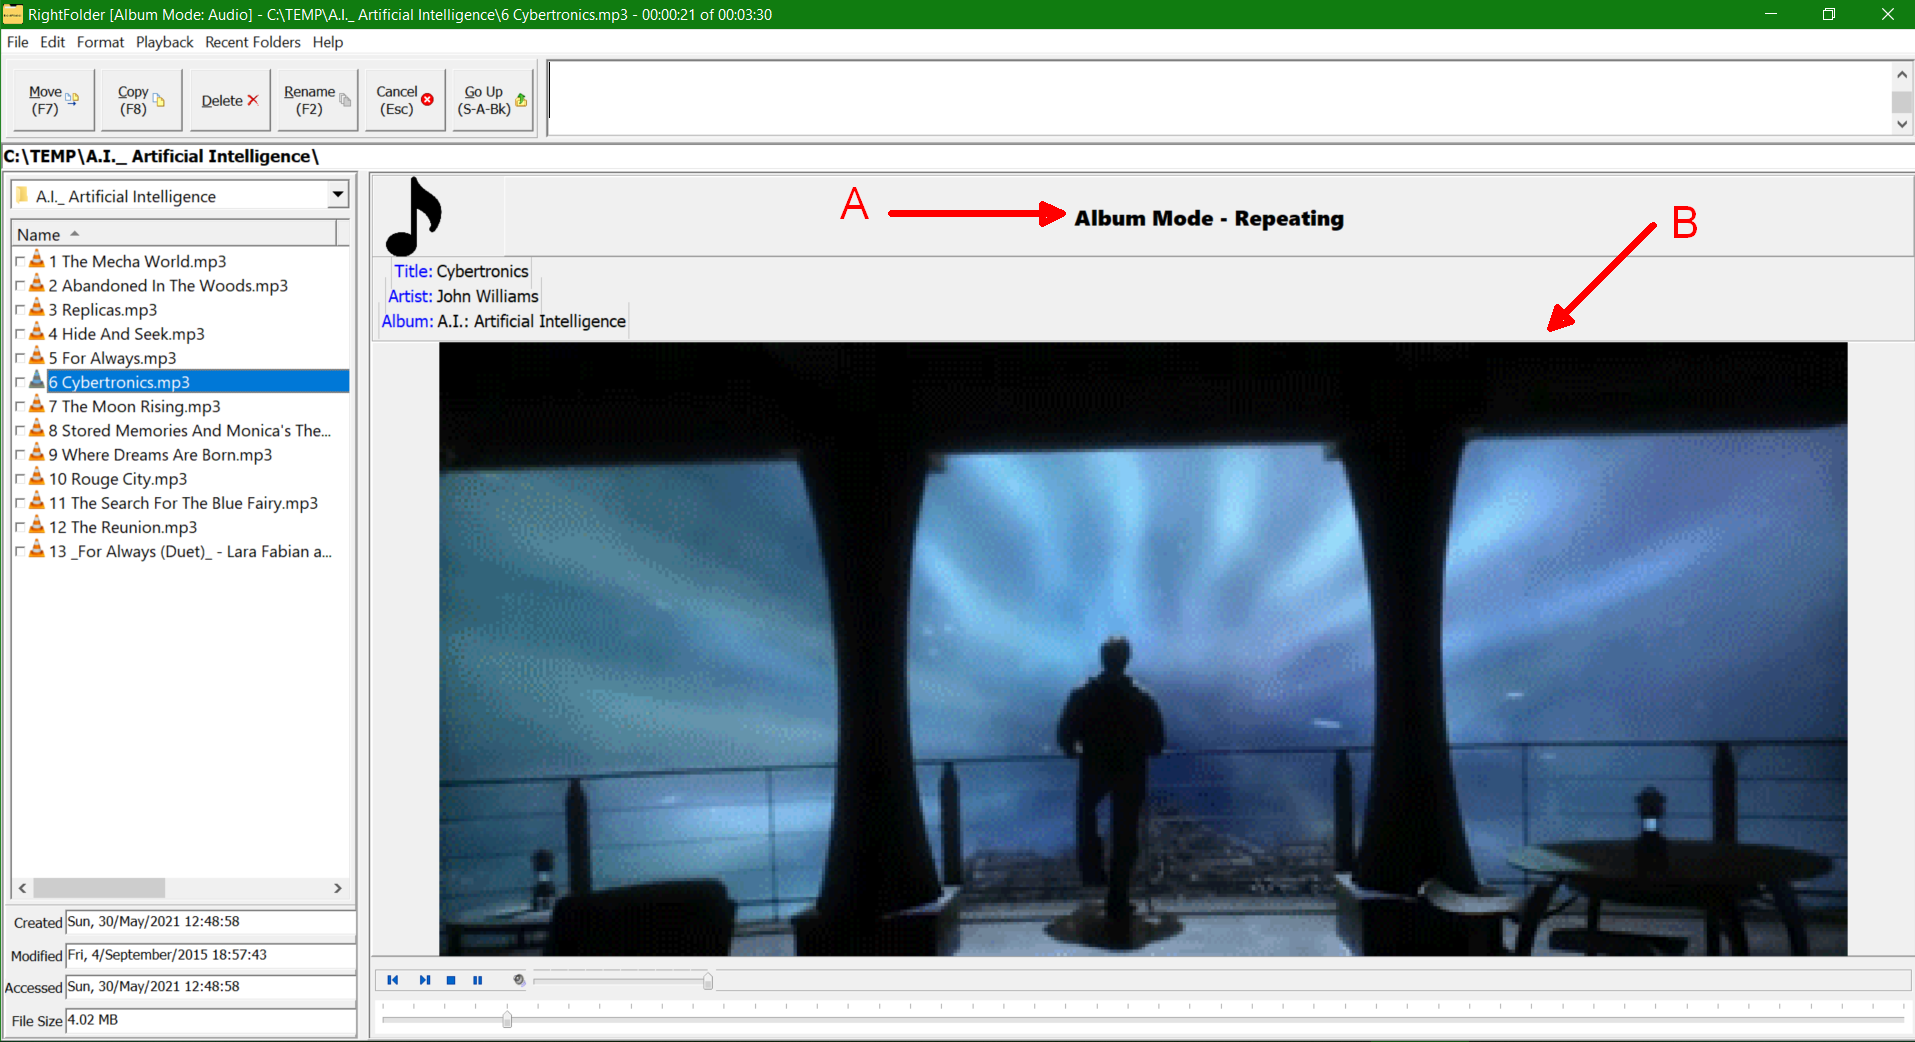
Task: Check the box for 2 Abandoned In The Woods.mp3
Action: coord(20,286)
